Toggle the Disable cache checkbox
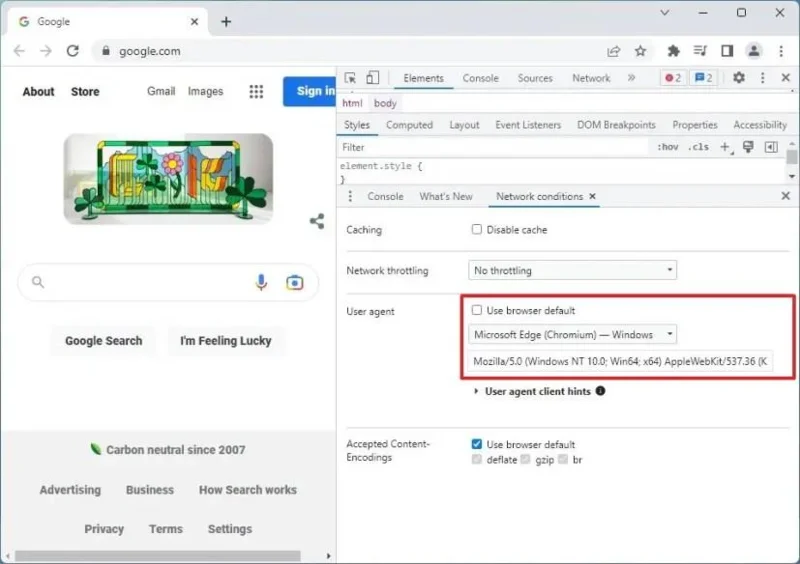Screen dimensions: 800x564 477,229
